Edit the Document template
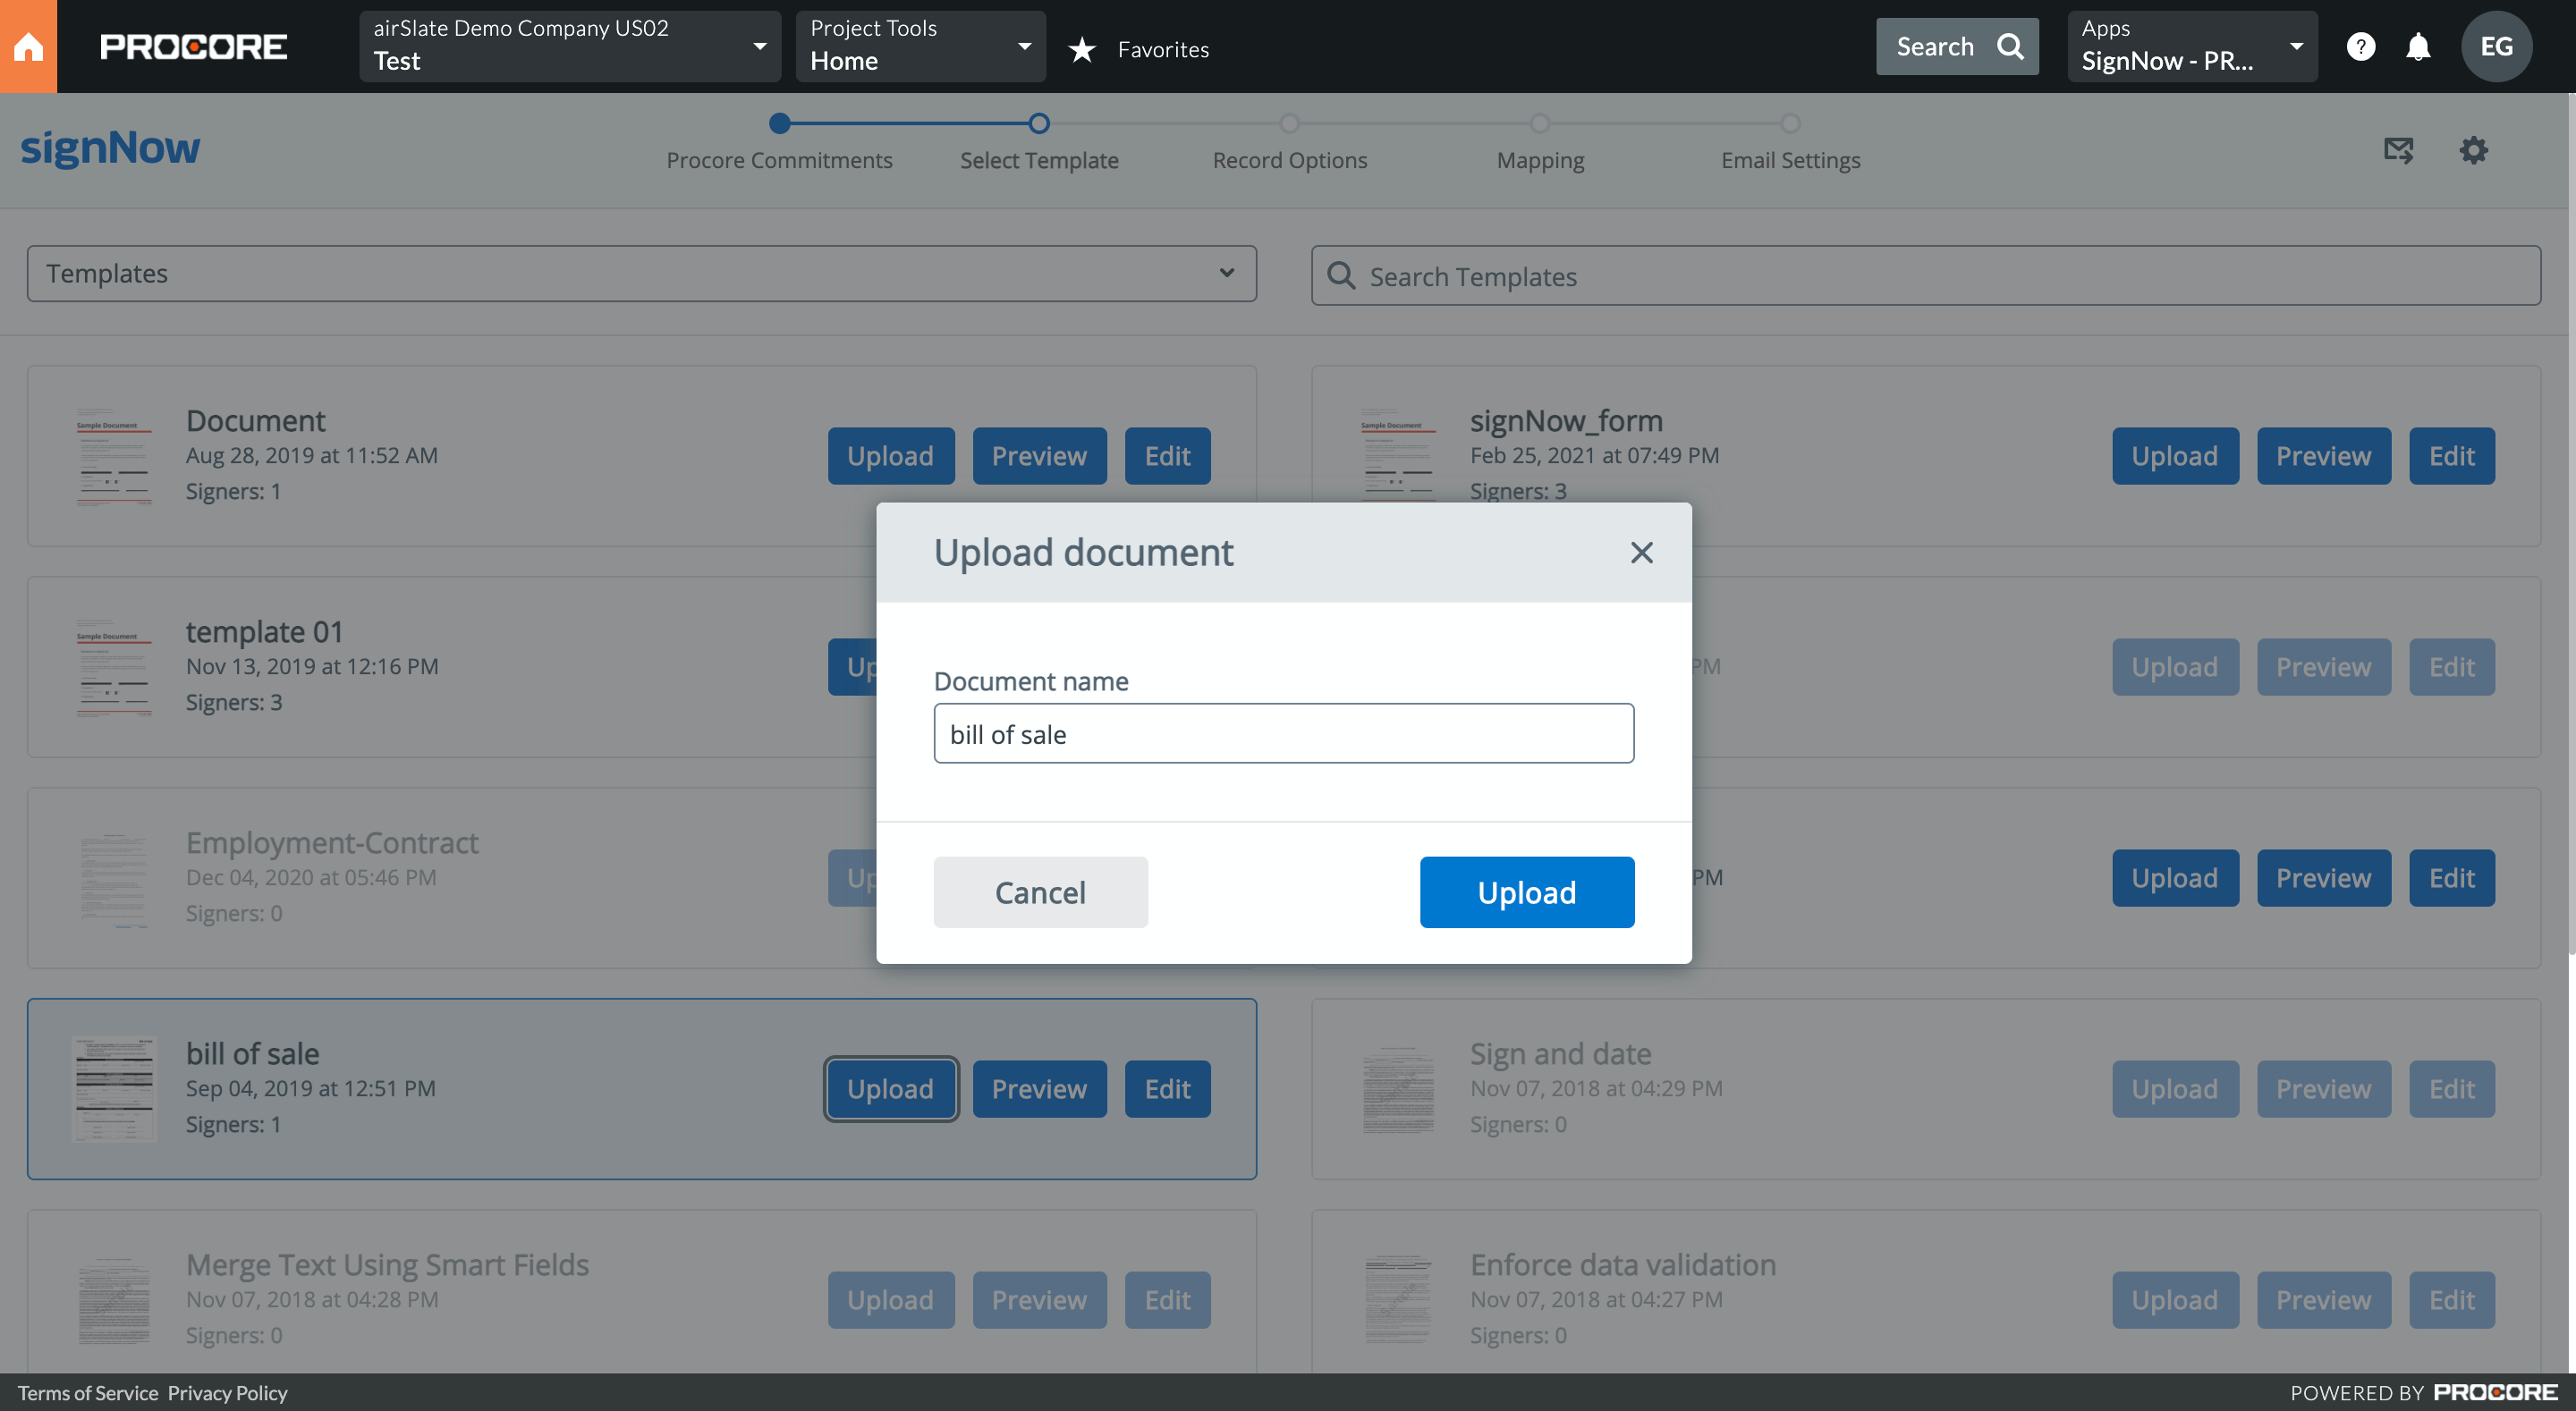This screenshot has width=2576, height=1411. [x=1167, y=455]
